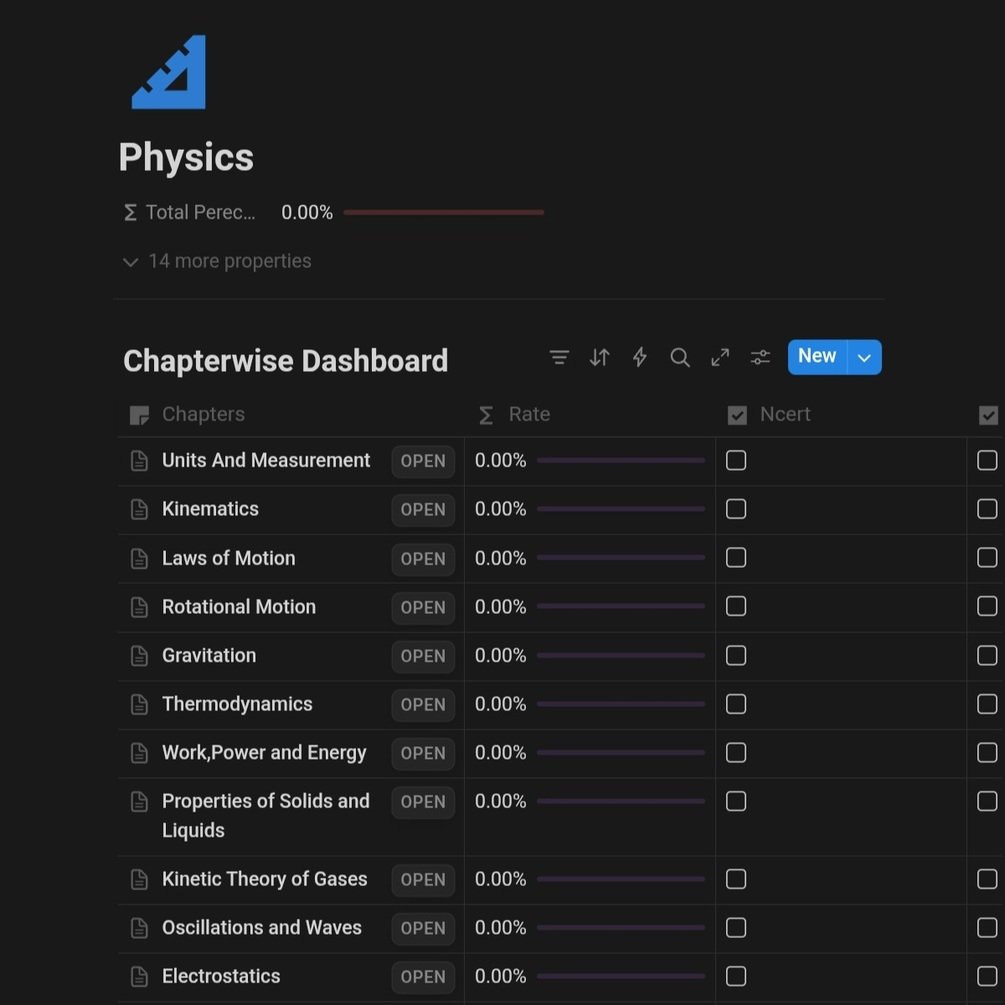Viewport: 1005px width, 1005px height.
Task: Open database in full page icon
Action: coord(720,357)
